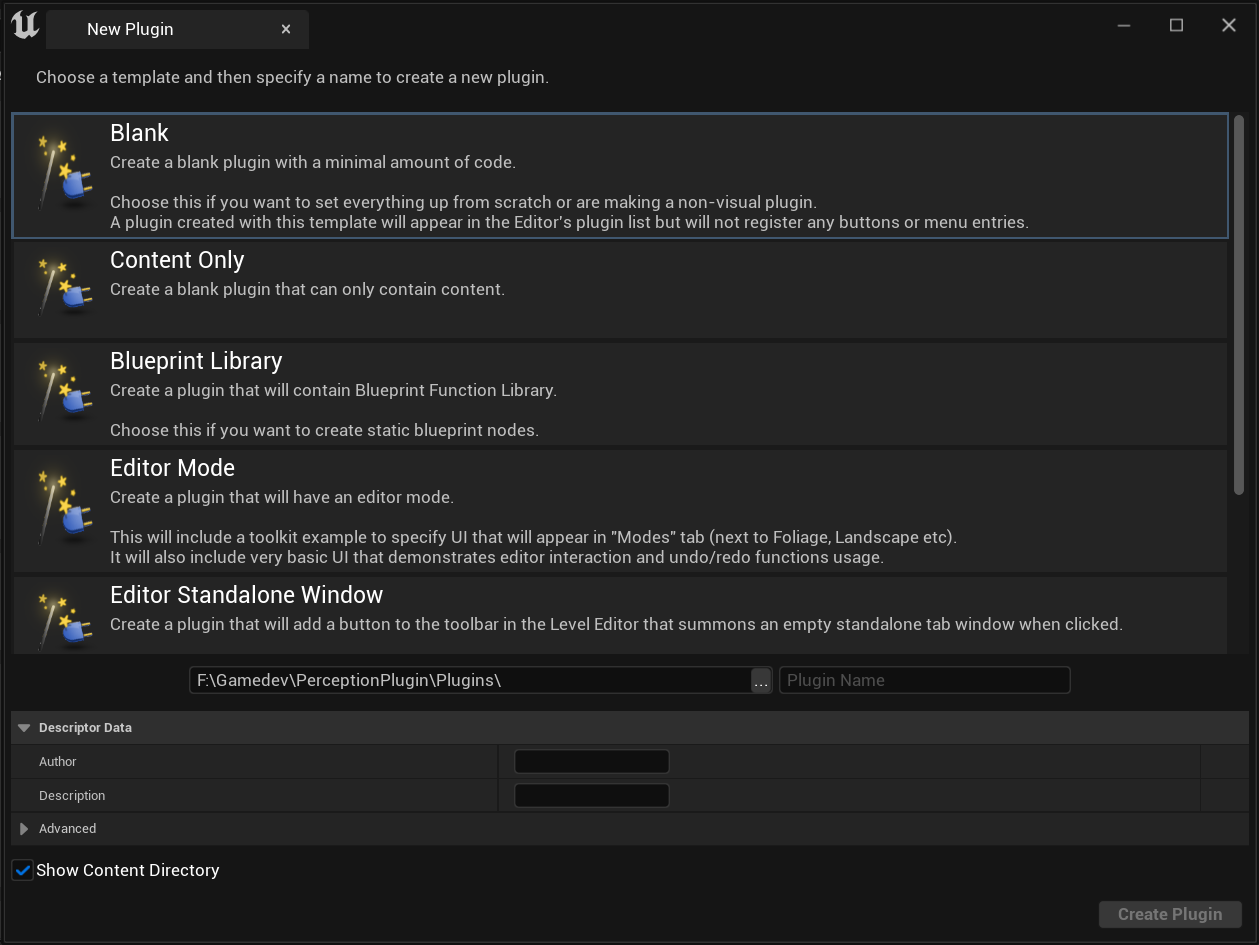Click the Blank template wand icon

[65, 174]
